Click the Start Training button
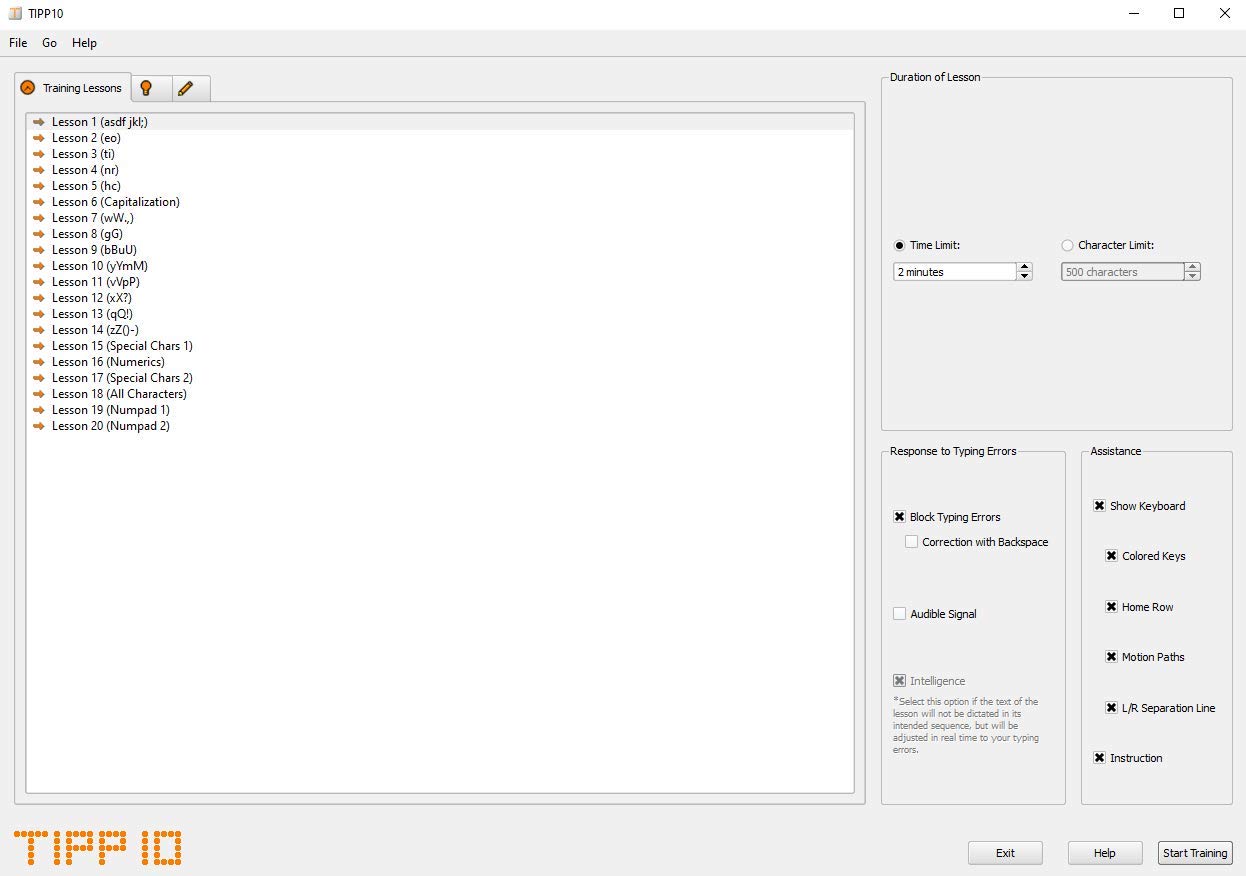 point(1195,853)
